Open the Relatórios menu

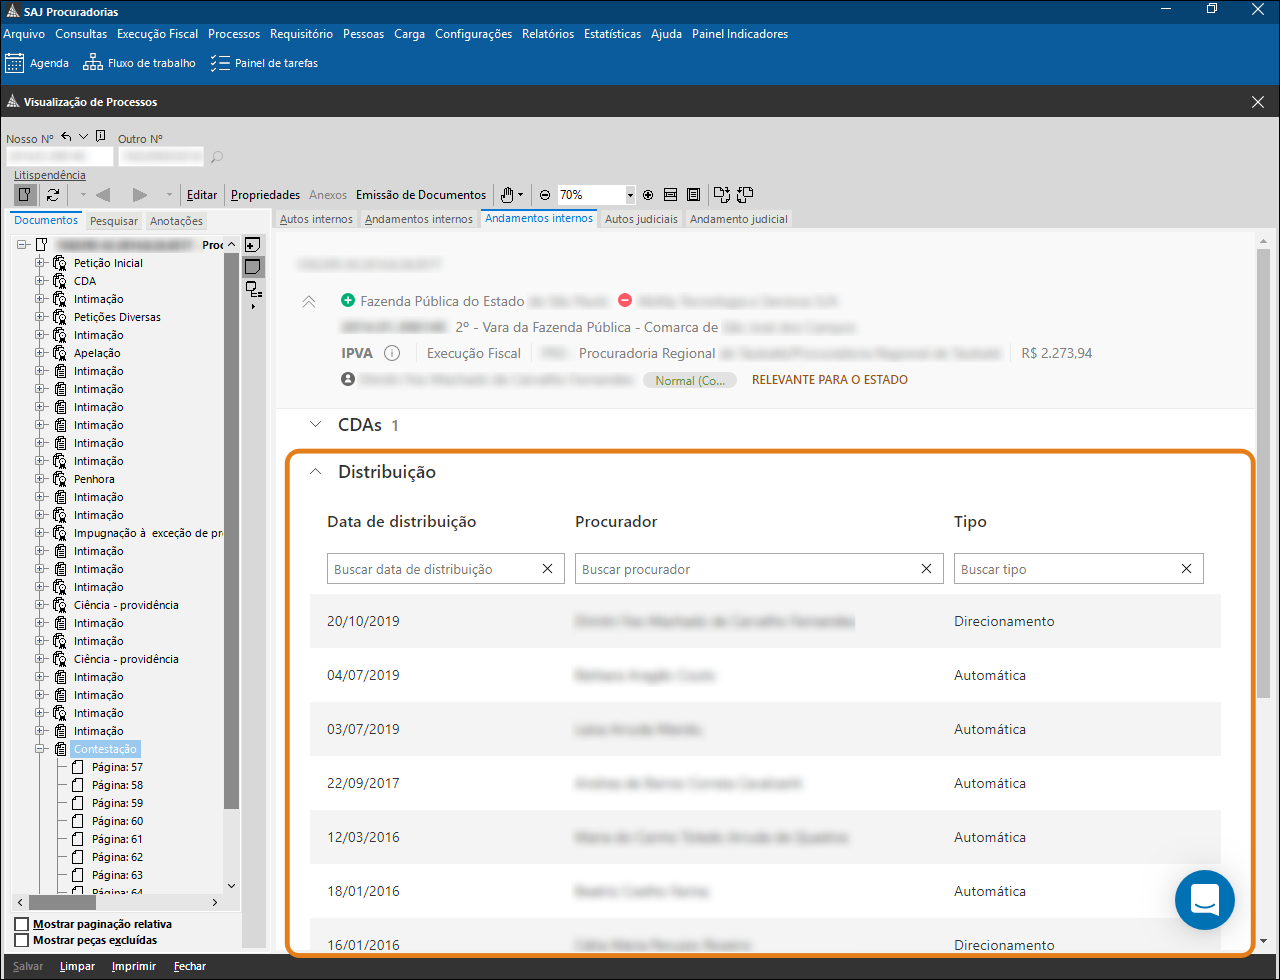pos(548,34)
